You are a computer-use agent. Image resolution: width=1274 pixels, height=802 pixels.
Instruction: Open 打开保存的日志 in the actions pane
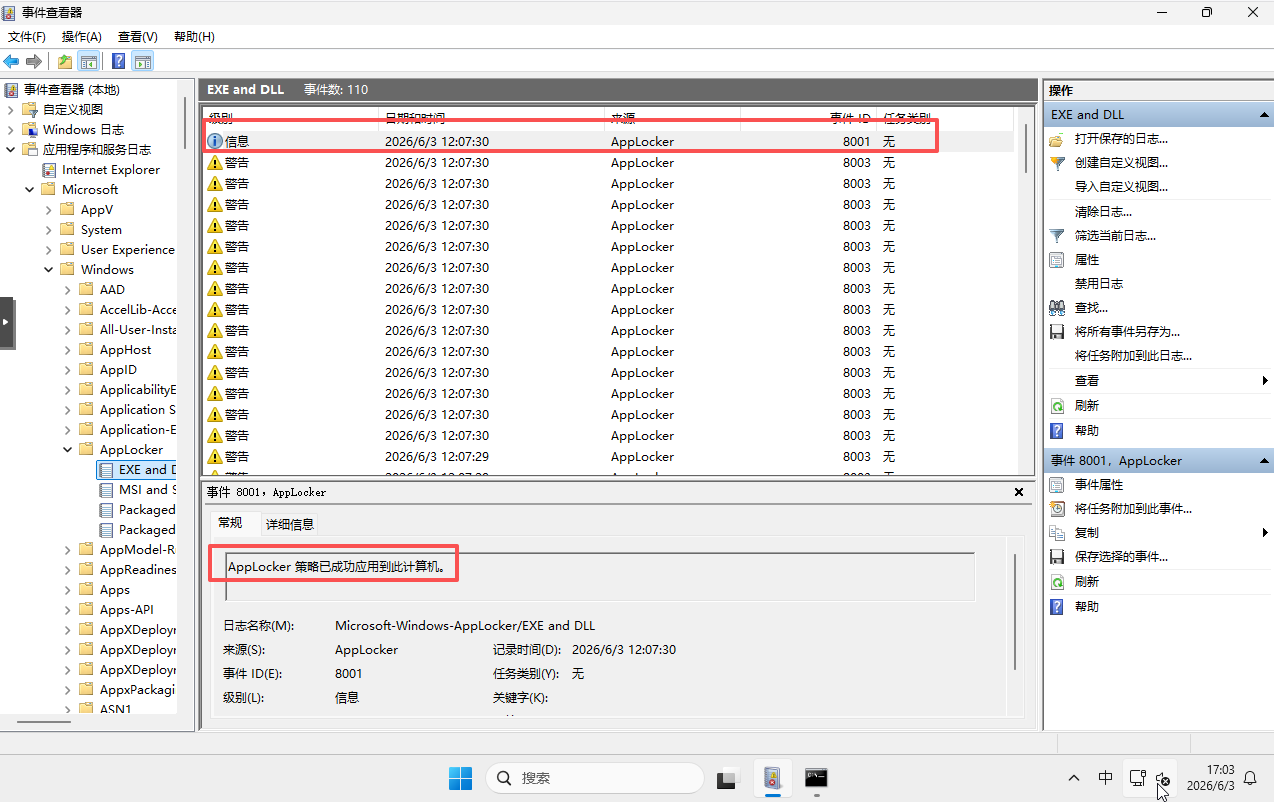click(1121, 139)
